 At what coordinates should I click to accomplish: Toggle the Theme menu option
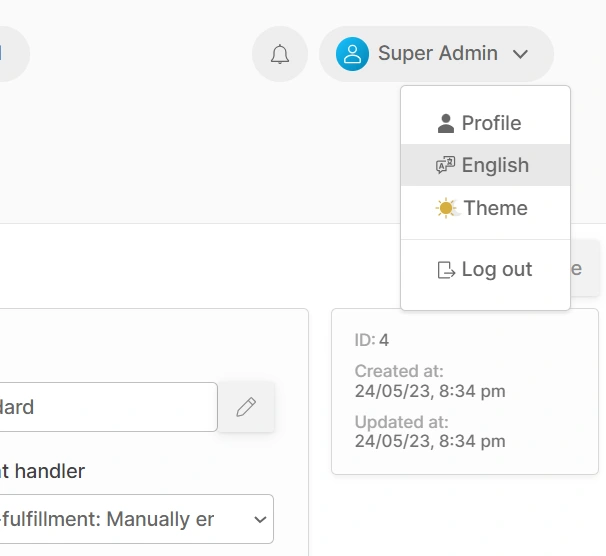495,209
